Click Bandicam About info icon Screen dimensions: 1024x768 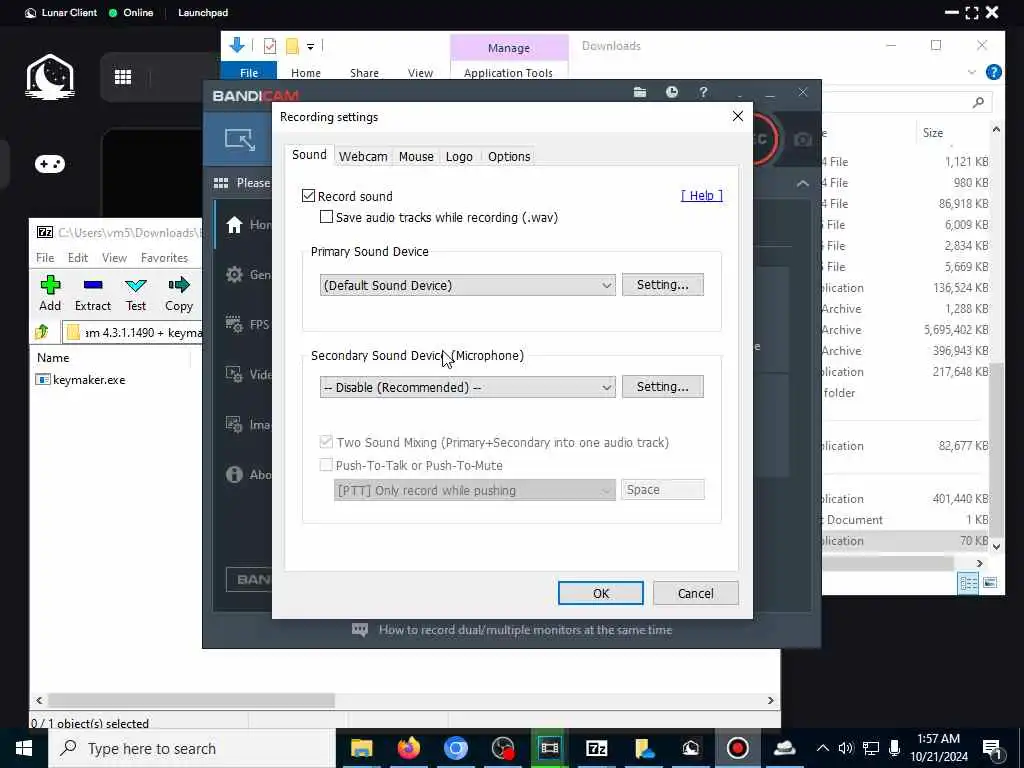point(234,474)
